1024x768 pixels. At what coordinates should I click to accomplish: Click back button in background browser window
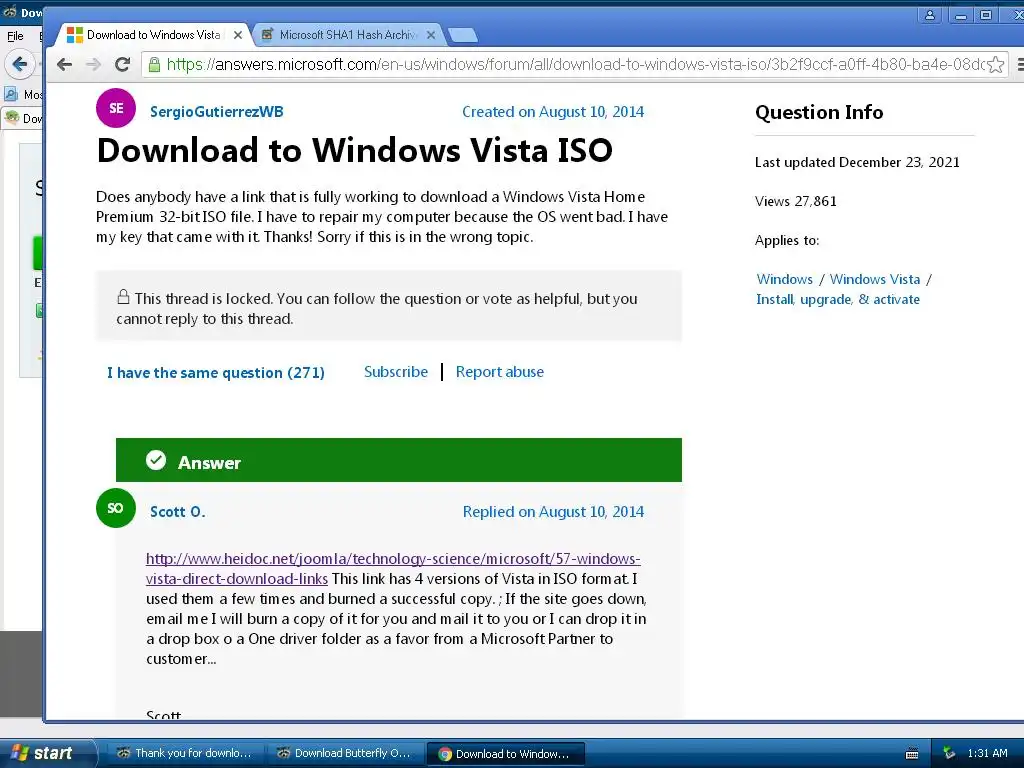(18, 64)
